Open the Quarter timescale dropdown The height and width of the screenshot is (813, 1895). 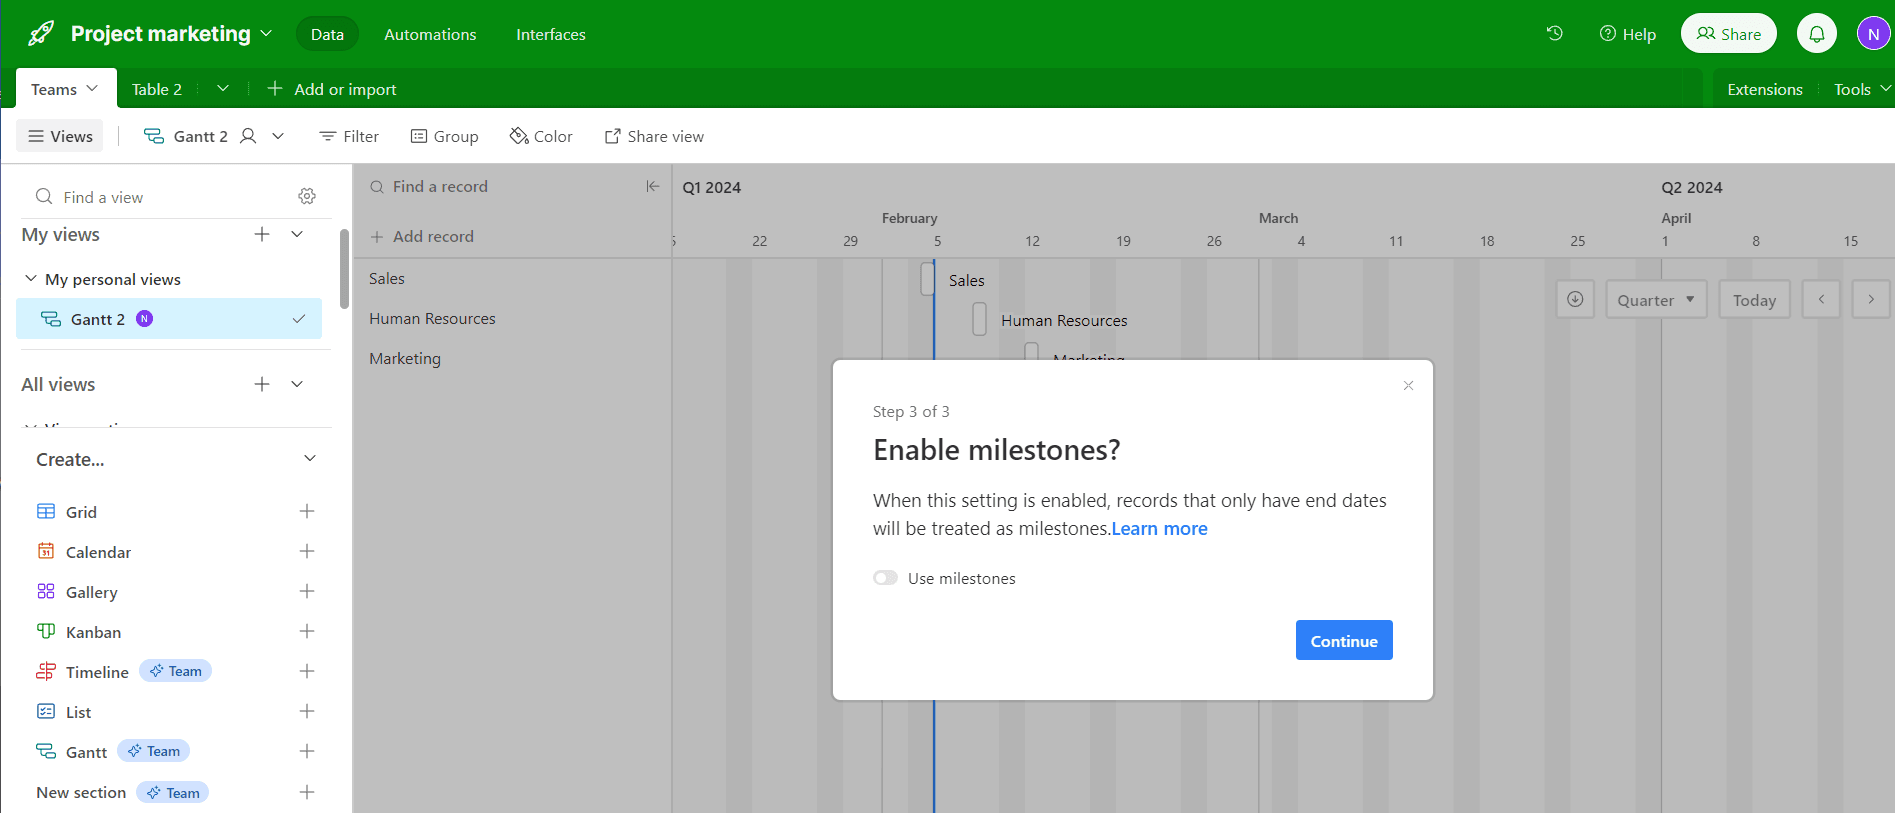(1655, 300)
